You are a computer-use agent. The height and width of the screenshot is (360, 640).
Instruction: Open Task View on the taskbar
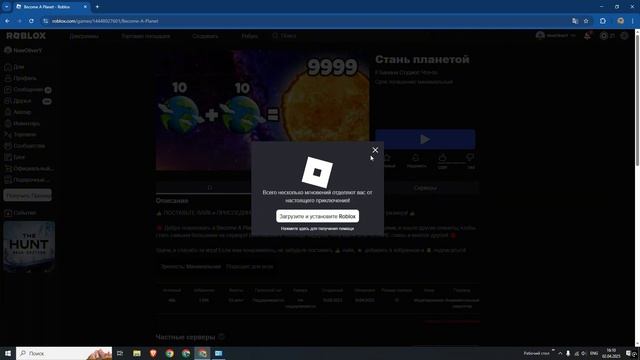120,353
